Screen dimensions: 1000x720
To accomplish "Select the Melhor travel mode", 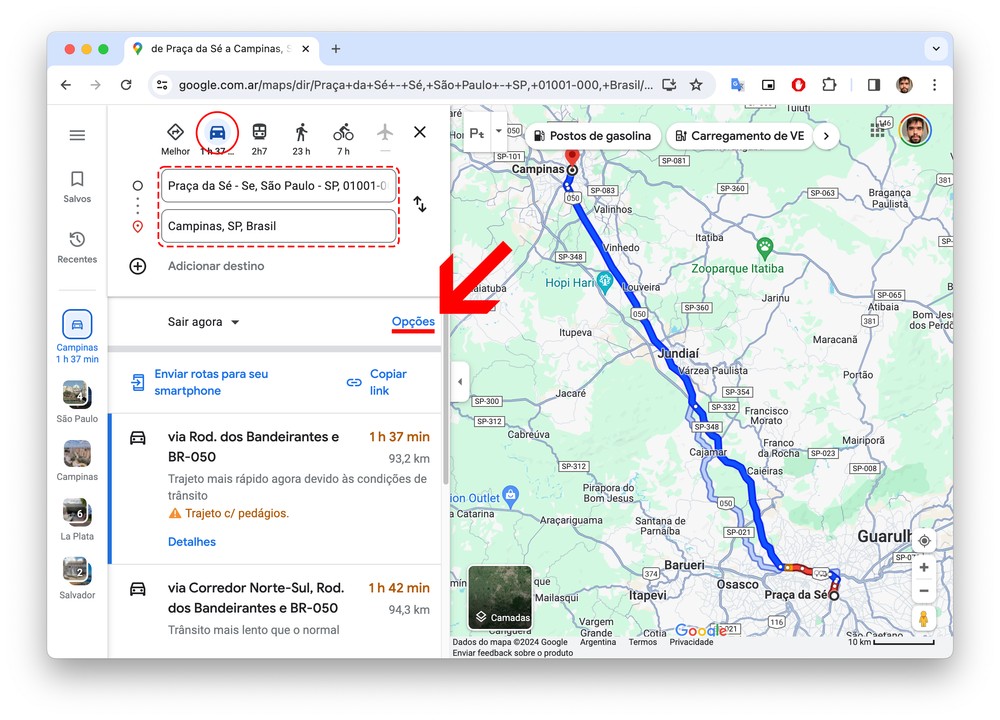I will pyautogui.click(x=175, y=139).
